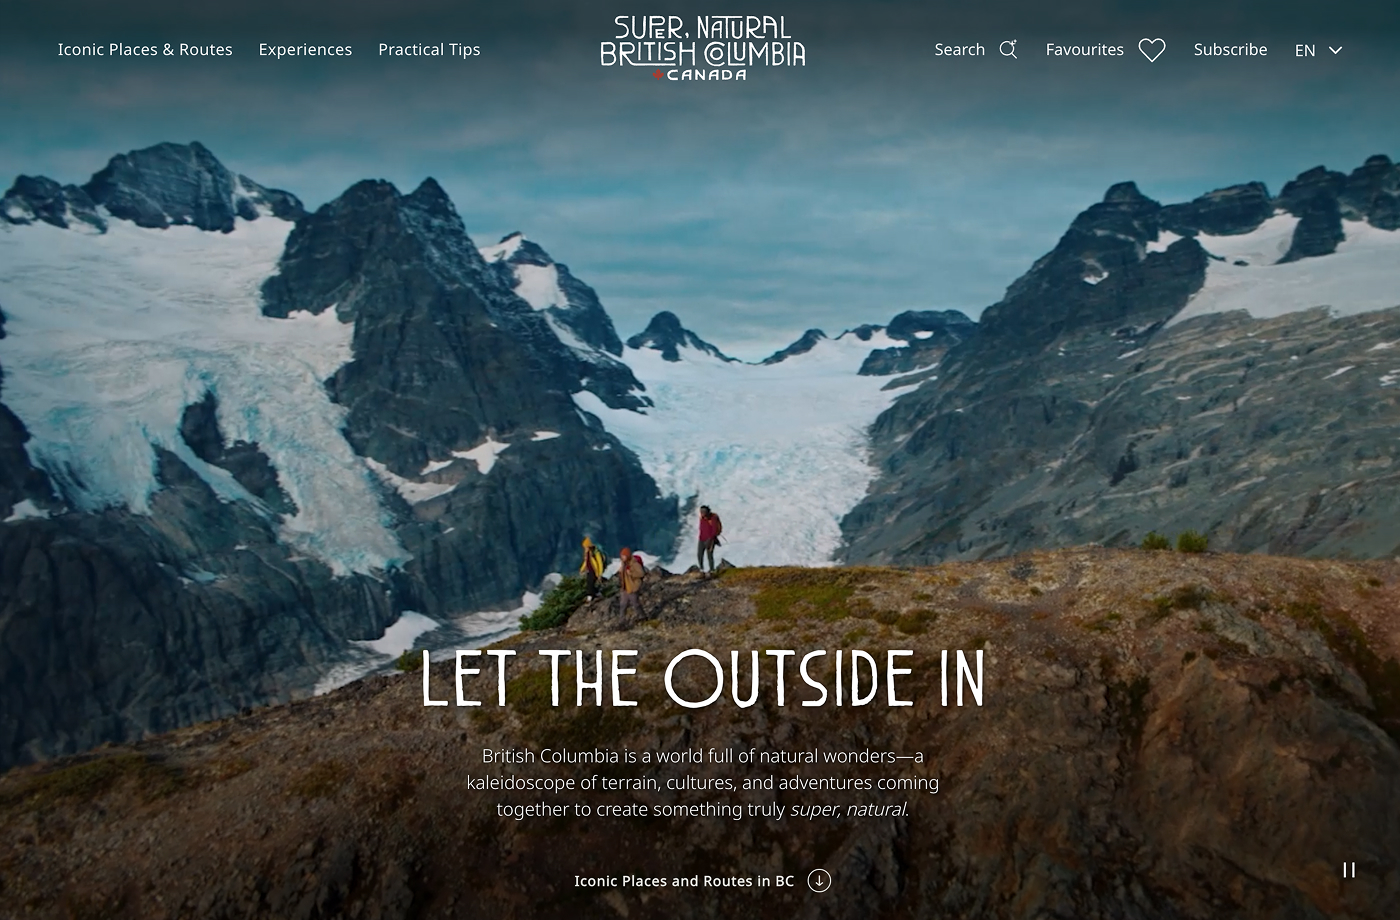Screen dimensions: 1400x920
Task: Expand the language chevron next to EN
Action: [x=1335, y=50]
